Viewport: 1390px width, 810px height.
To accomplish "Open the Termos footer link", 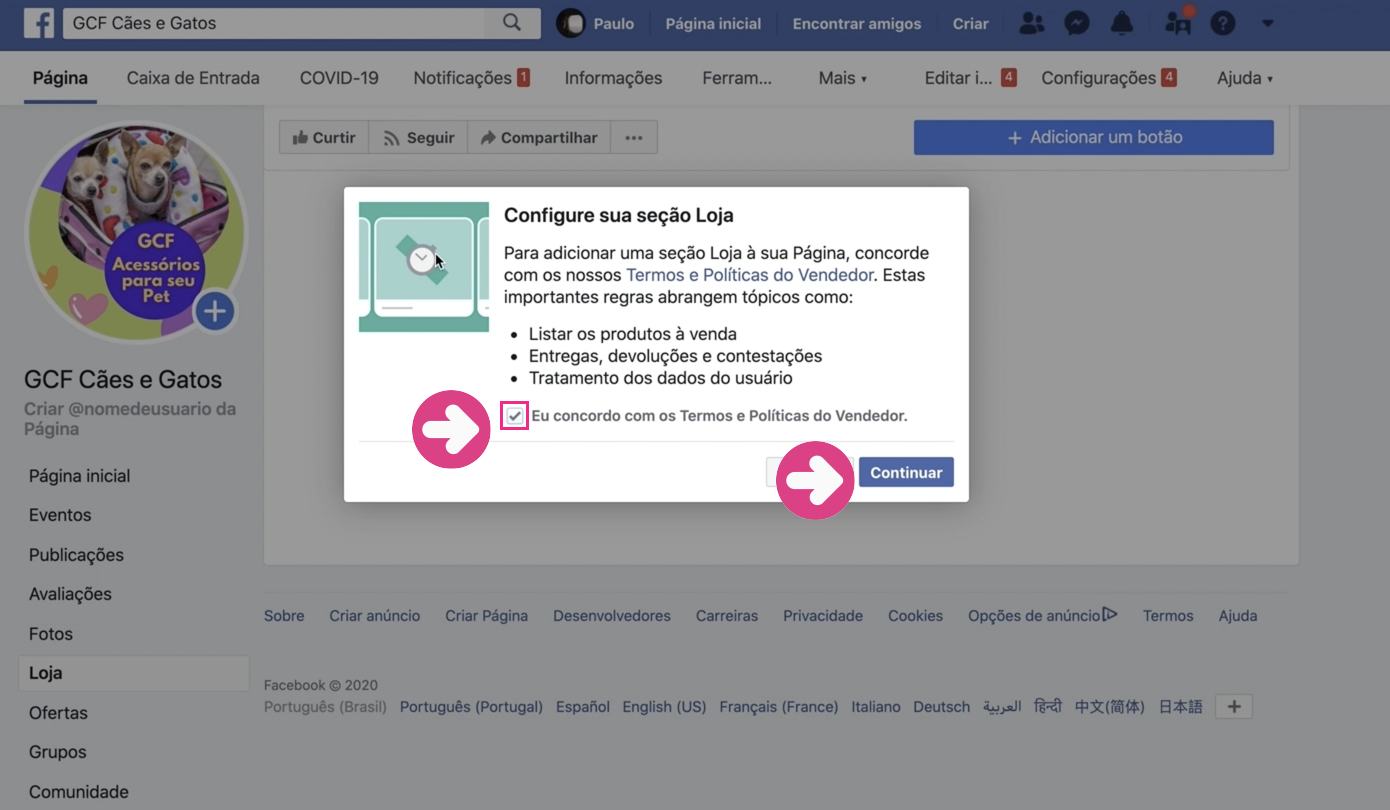I will tap(1168, 616).
